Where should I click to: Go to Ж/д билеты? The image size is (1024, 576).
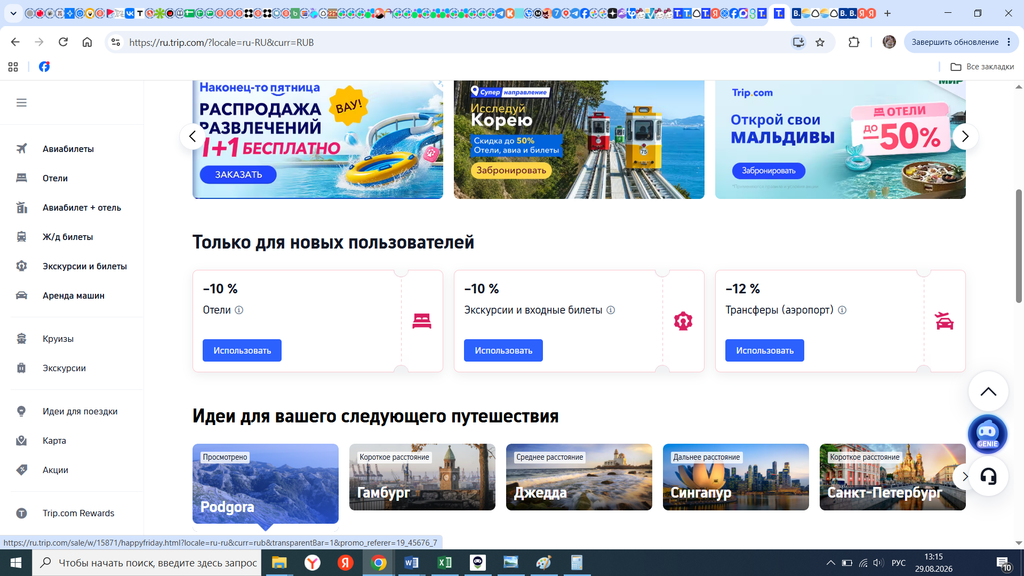point(67,237)
